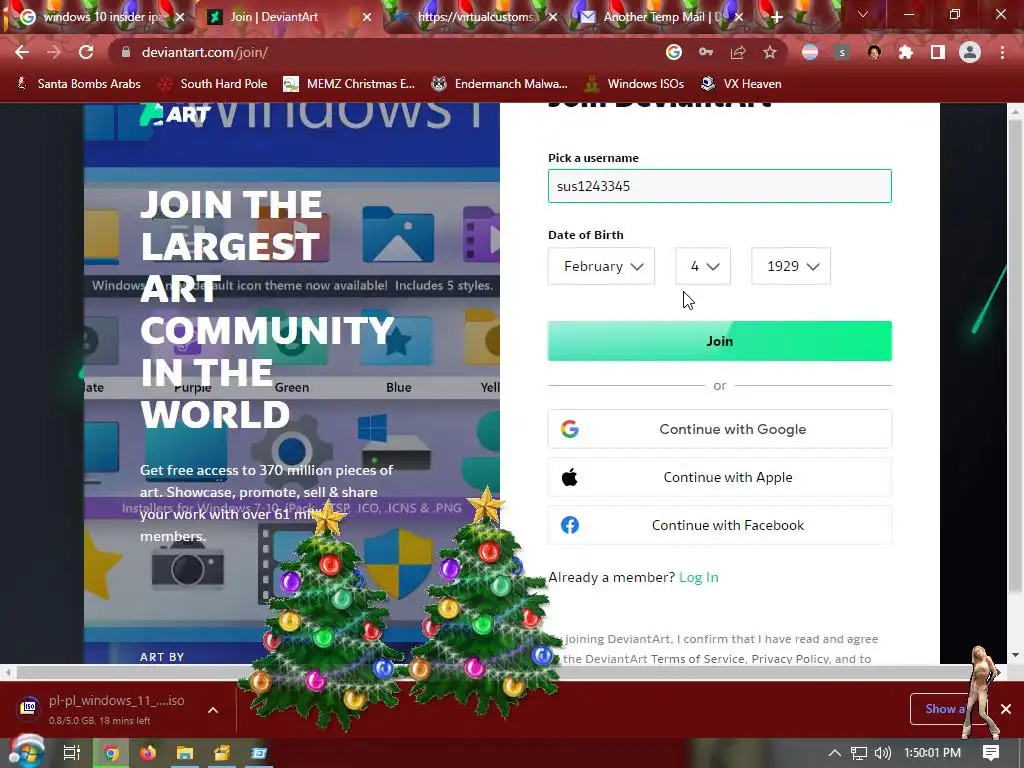Open Firefox from the taskbar
The image size is (1024, 768).
click(148, 753)
